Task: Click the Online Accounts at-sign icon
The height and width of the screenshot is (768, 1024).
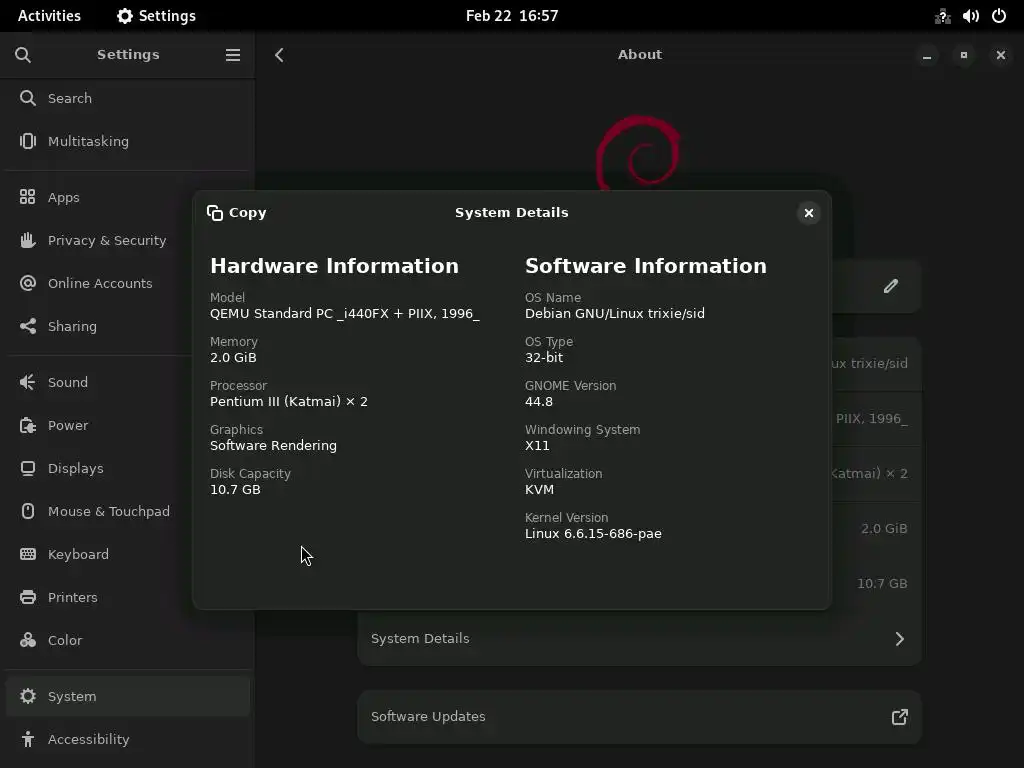Action: pyautogui.click(x=27, y=283)
